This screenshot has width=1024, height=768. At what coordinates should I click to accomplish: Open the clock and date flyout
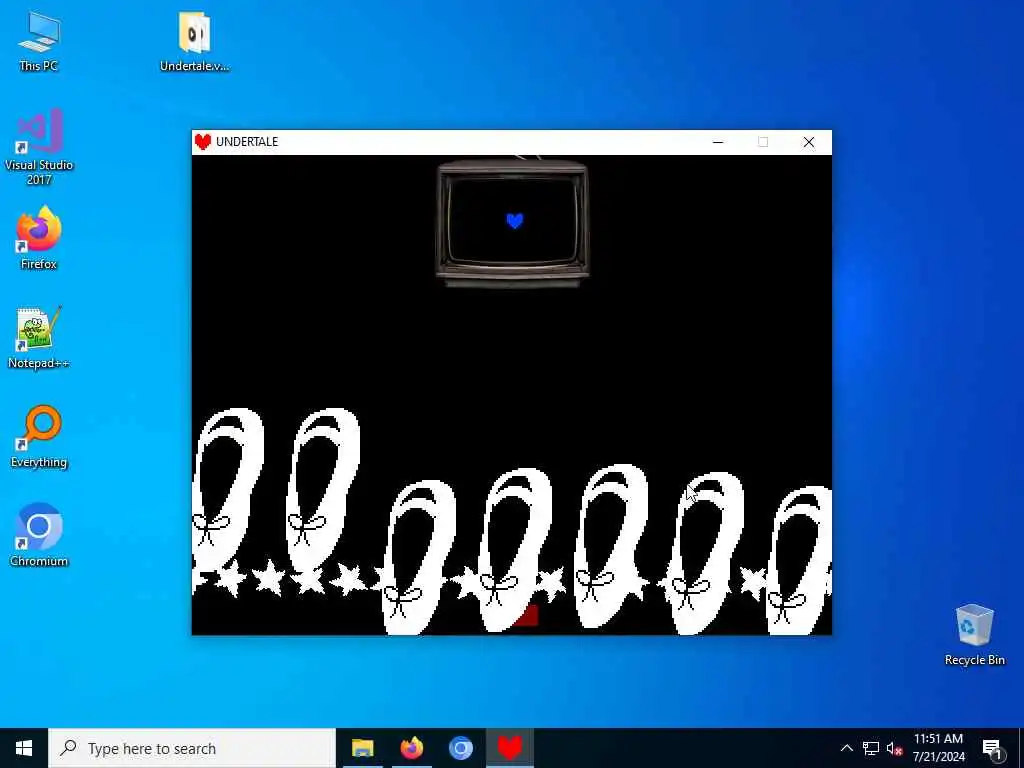click(938, 748)
